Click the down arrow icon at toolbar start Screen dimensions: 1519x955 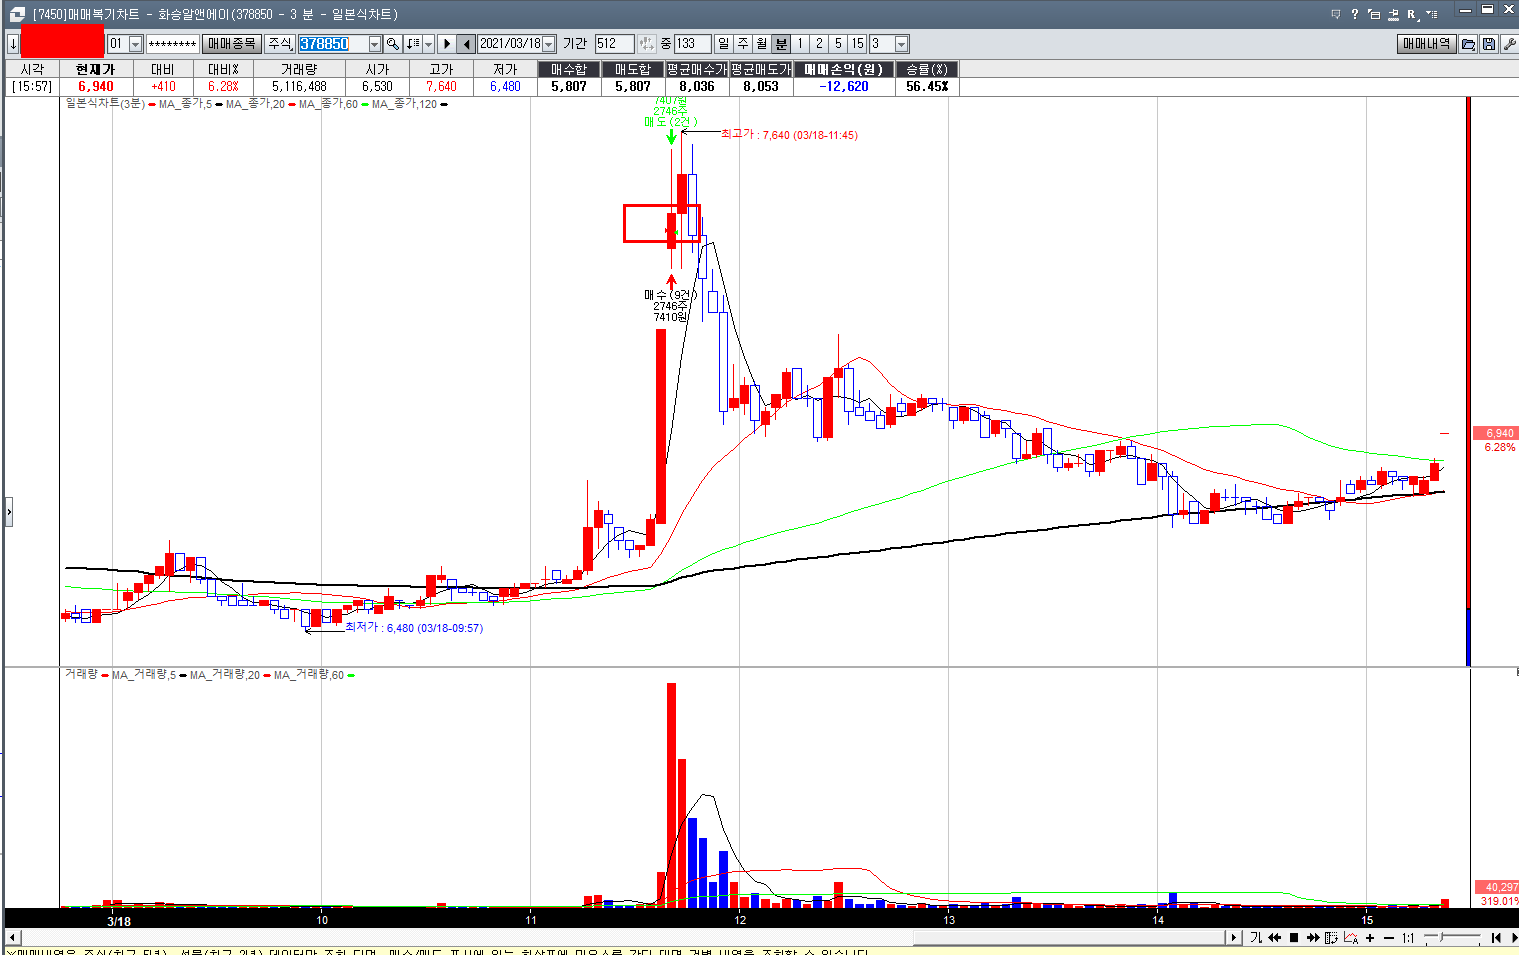tap(13, 44)
